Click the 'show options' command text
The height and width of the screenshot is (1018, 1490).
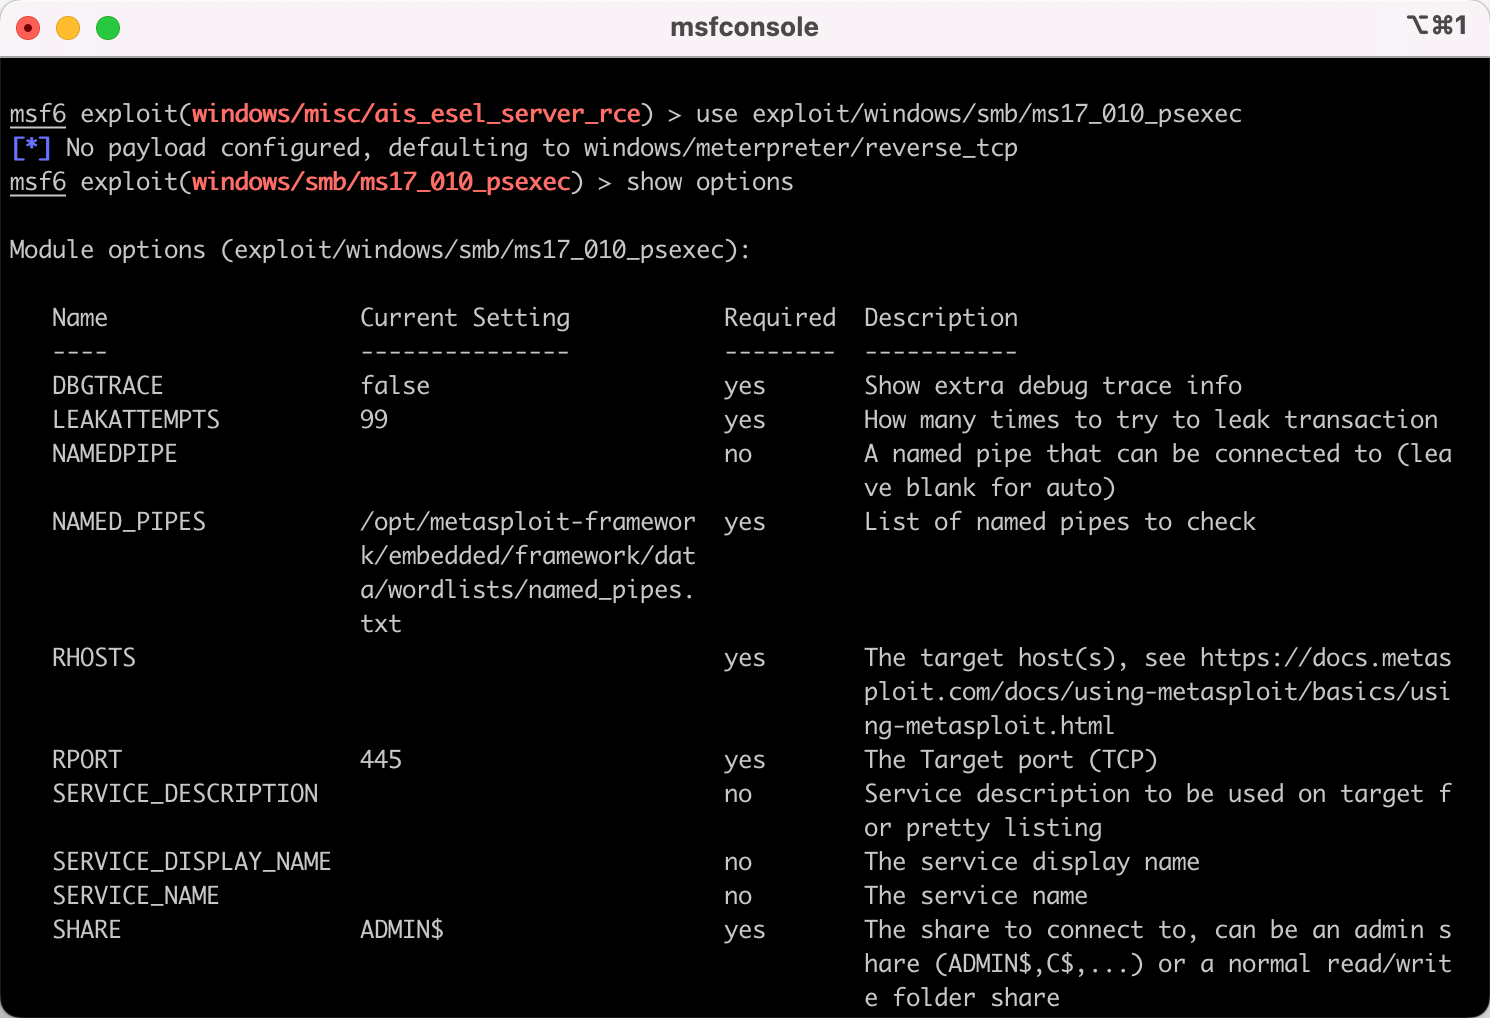710,182
